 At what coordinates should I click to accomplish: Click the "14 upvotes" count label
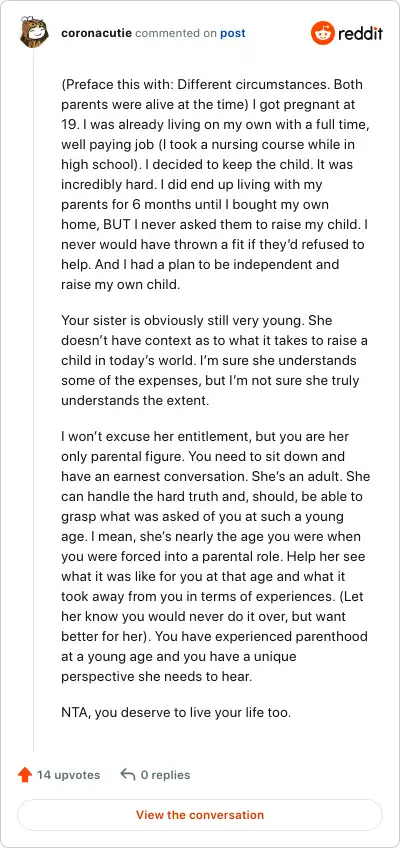[68, 775]
